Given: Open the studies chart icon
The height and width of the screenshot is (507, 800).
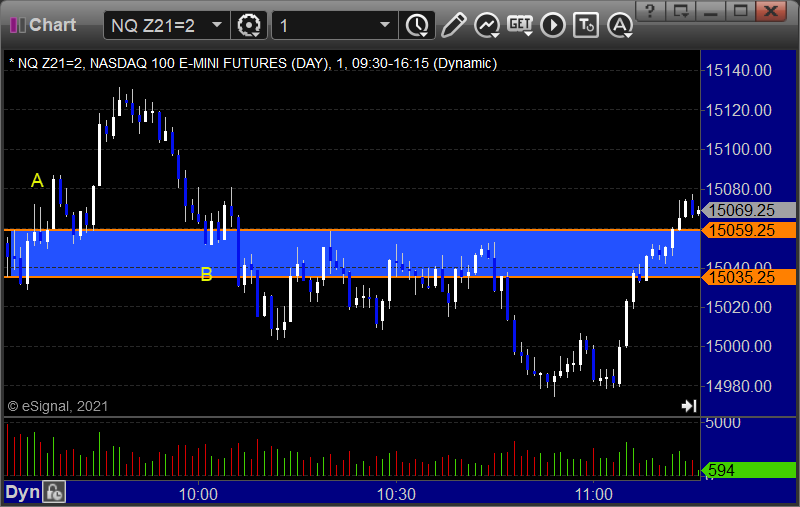Looking at the screenshot, I should [x=486, y=25].
